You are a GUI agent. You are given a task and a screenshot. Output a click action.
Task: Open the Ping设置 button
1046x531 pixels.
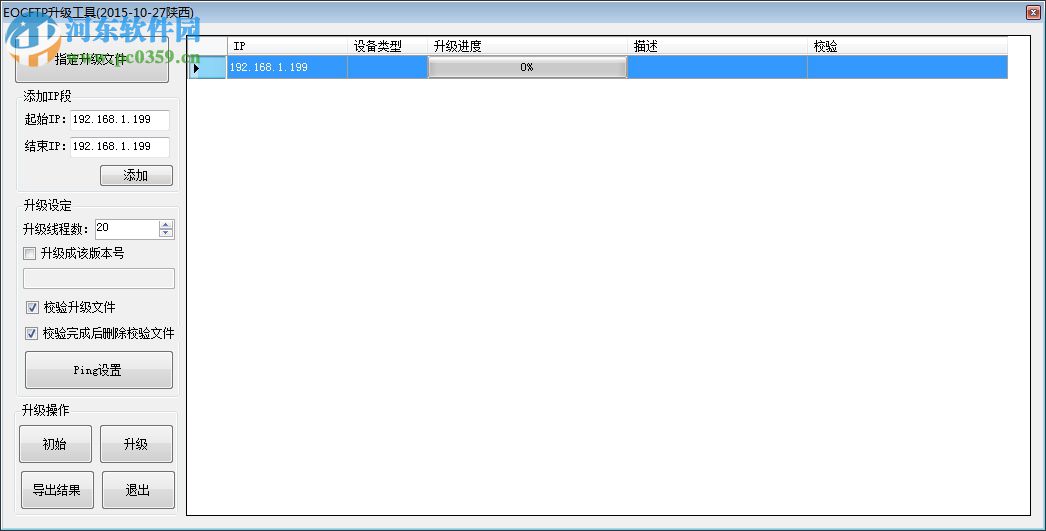[x=99, y=370]
